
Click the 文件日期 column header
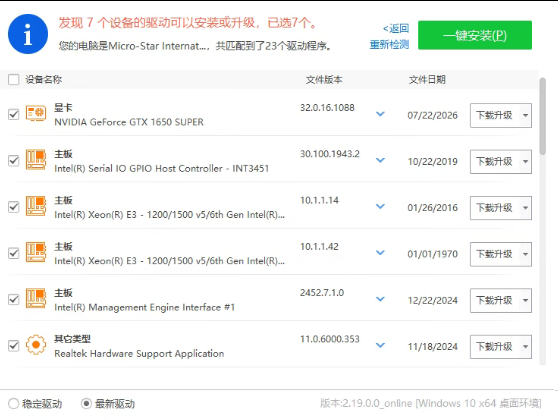[x=427, y=79]
